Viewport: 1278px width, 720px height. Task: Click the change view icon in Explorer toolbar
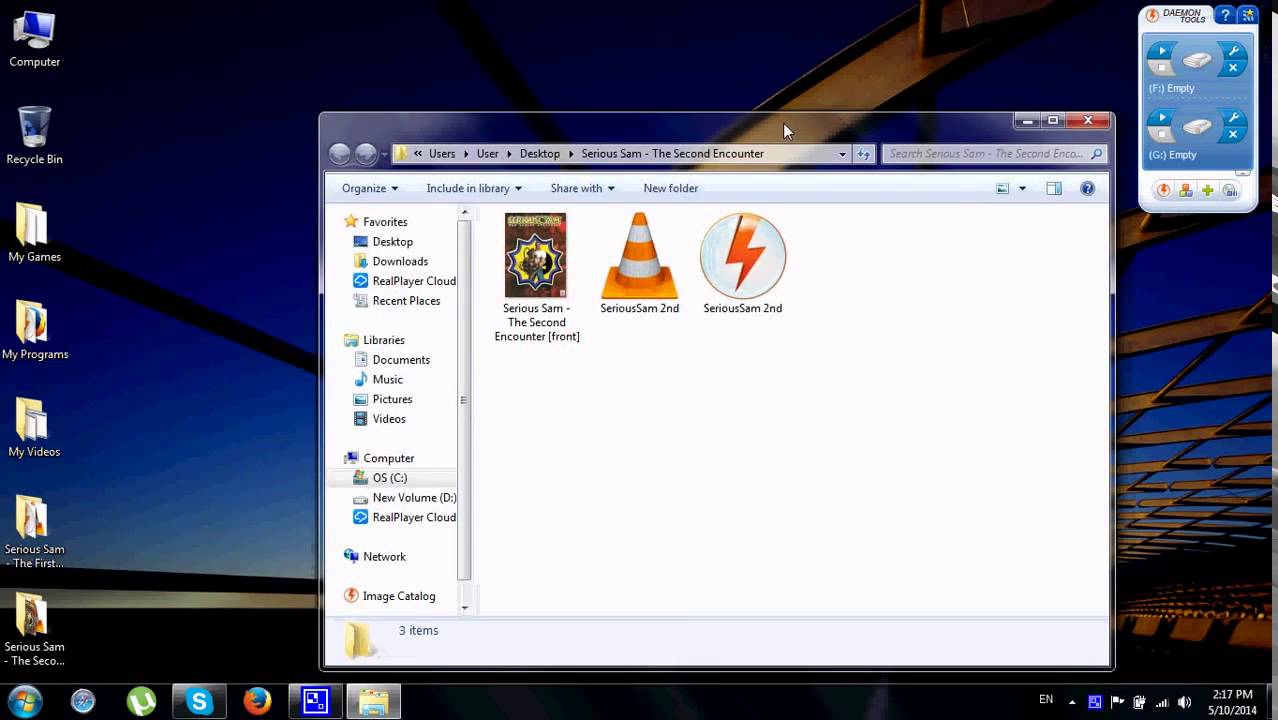[x=1002, y=188]
